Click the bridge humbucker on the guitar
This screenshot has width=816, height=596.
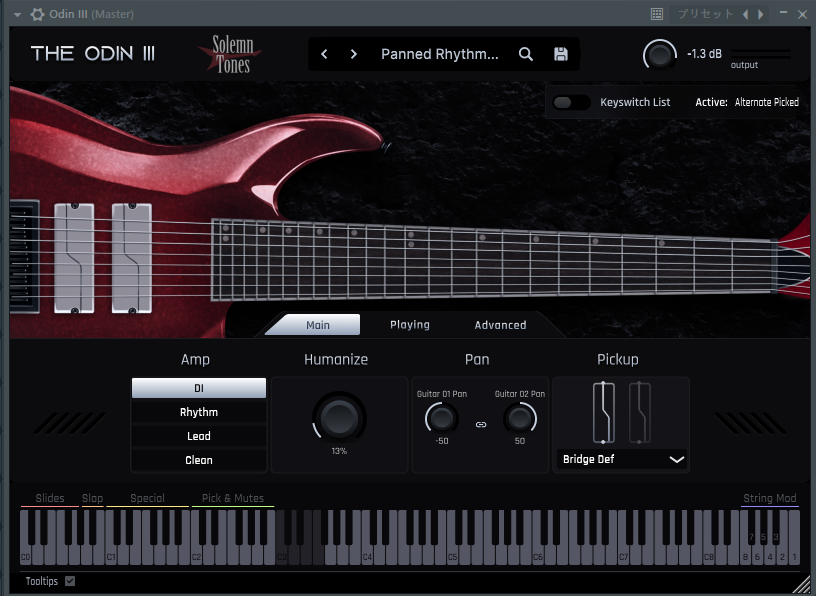point(74,258)
